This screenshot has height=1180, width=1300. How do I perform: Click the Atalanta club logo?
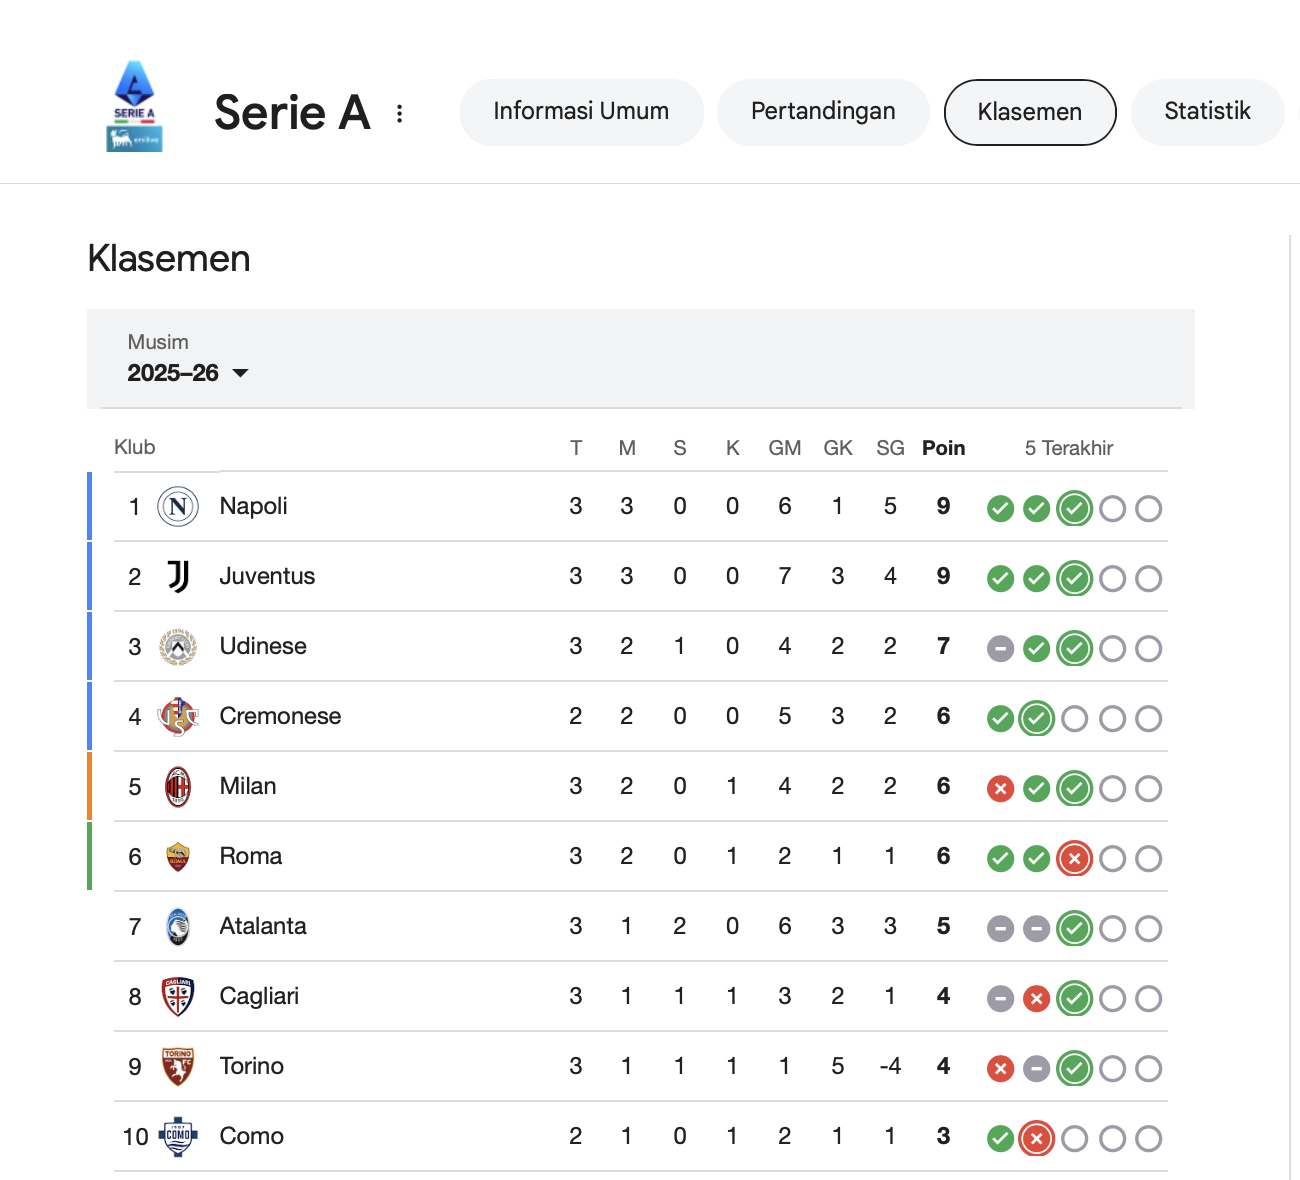pos(178,927)
